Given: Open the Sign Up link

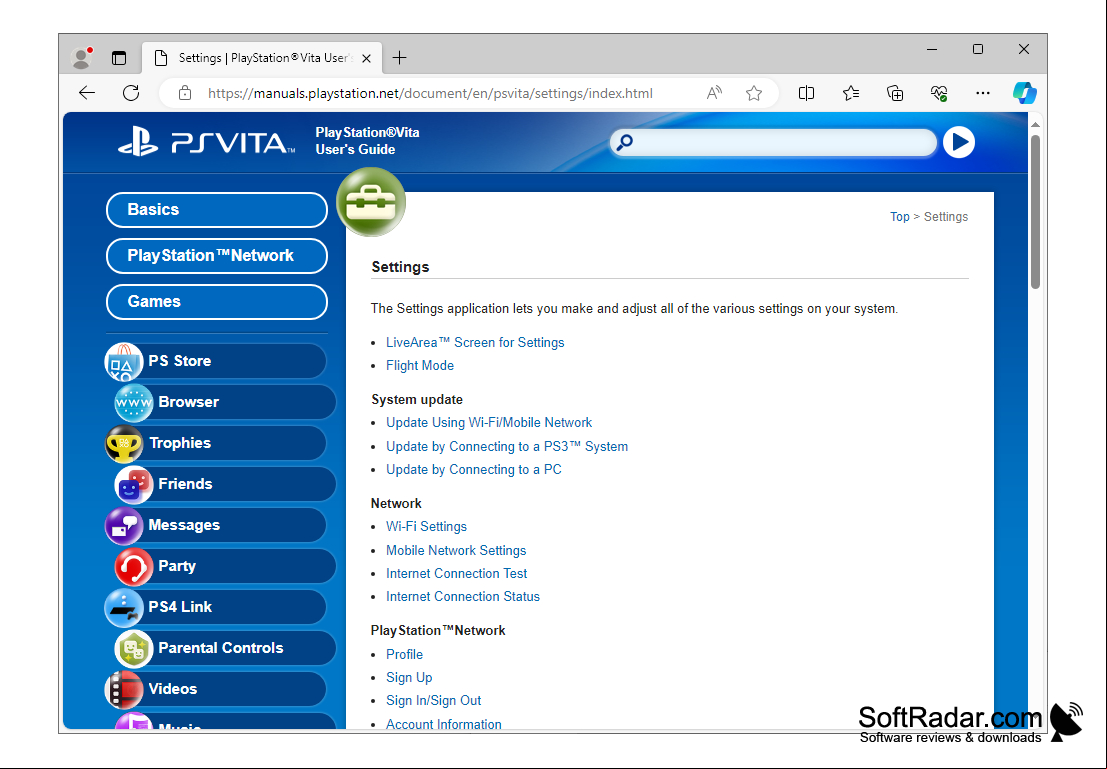Looking at the screenshot, I should tap(409, 678).
